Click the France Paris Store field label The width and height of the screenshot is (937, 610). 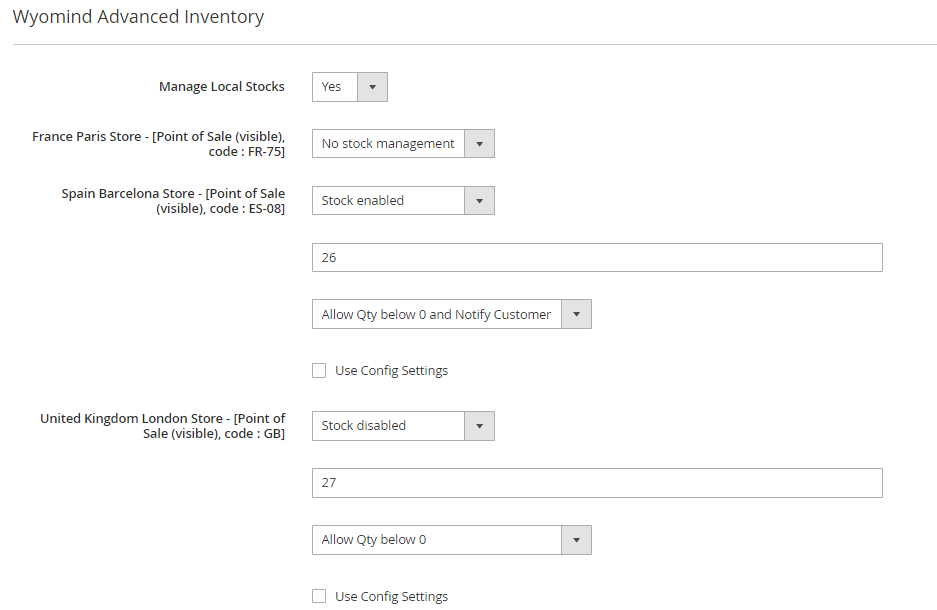coord(158,144)
